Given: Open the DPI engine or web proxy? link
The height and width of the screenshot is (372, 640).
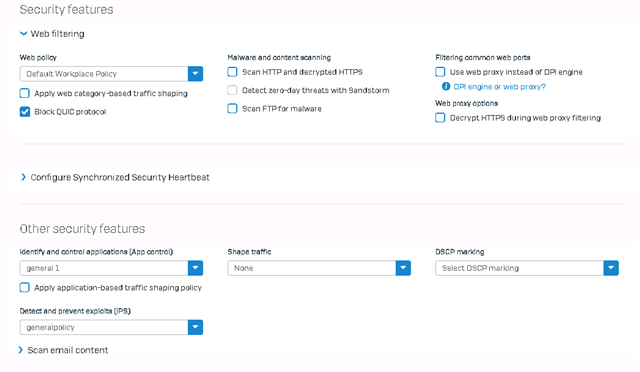Looking at the screenshot, I should pyautogui.click(x=499, y=87).
